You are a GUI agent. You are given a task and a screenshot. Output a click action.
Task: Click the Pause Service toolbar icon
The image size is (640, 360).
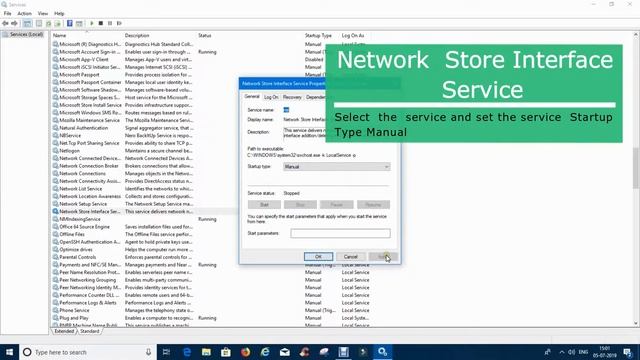tap(110, 23)
